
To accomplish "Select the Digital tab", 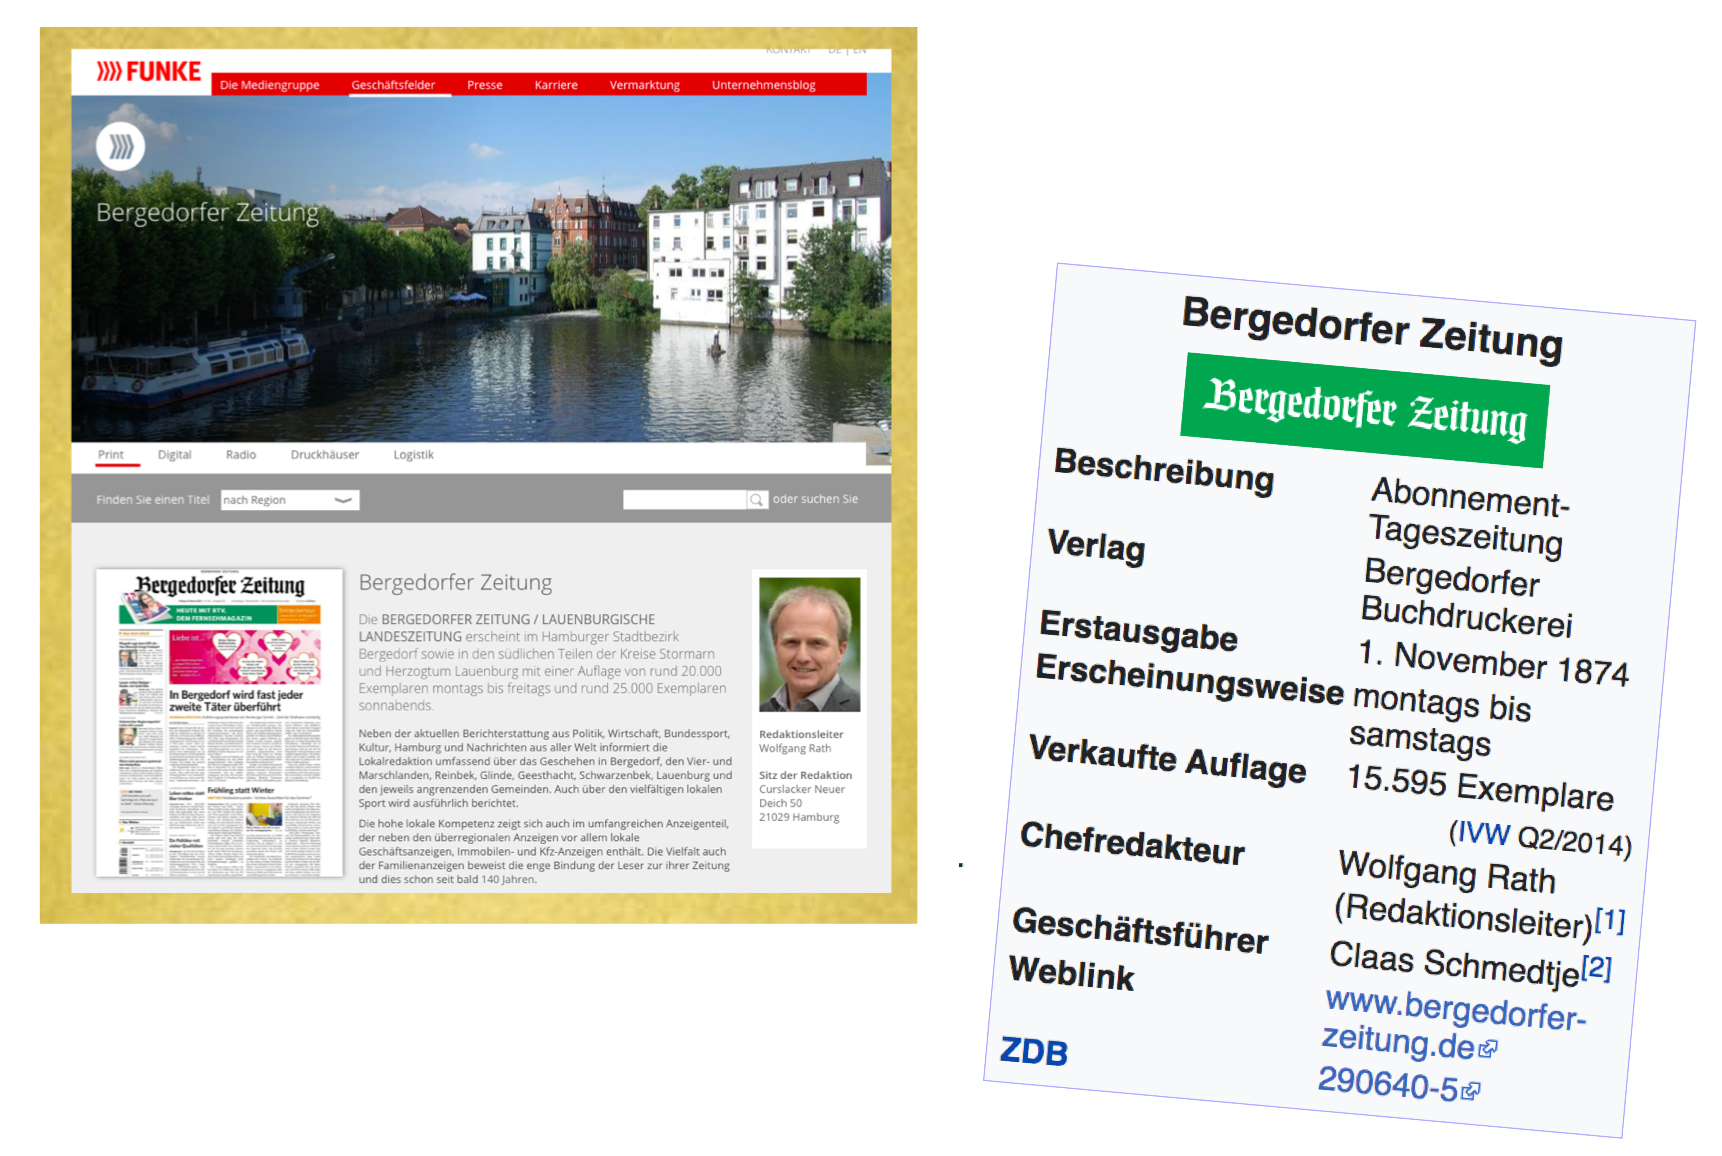I will [x=174, y=455].
